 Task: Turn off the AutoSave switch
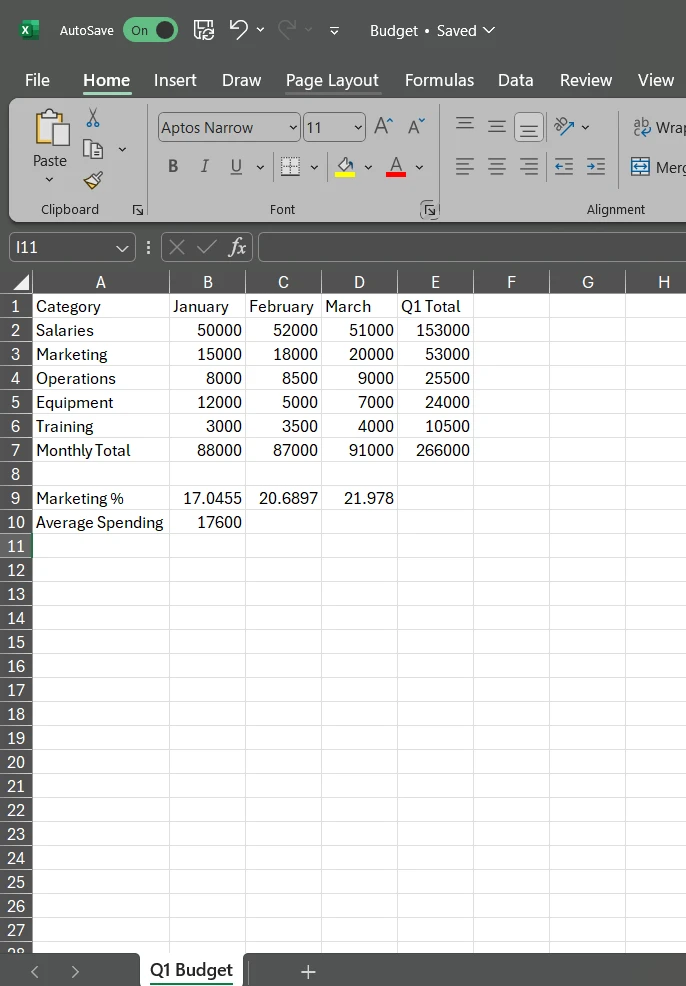tap(150, 30)
